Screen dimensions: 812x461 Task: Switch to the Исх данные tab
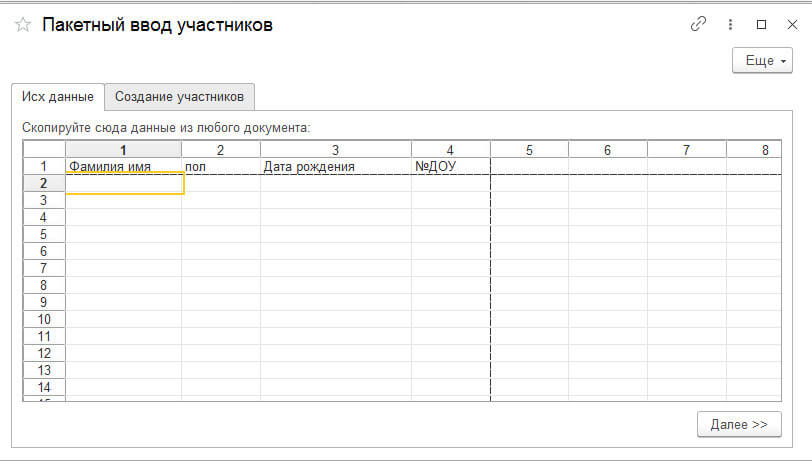(57, 97)
